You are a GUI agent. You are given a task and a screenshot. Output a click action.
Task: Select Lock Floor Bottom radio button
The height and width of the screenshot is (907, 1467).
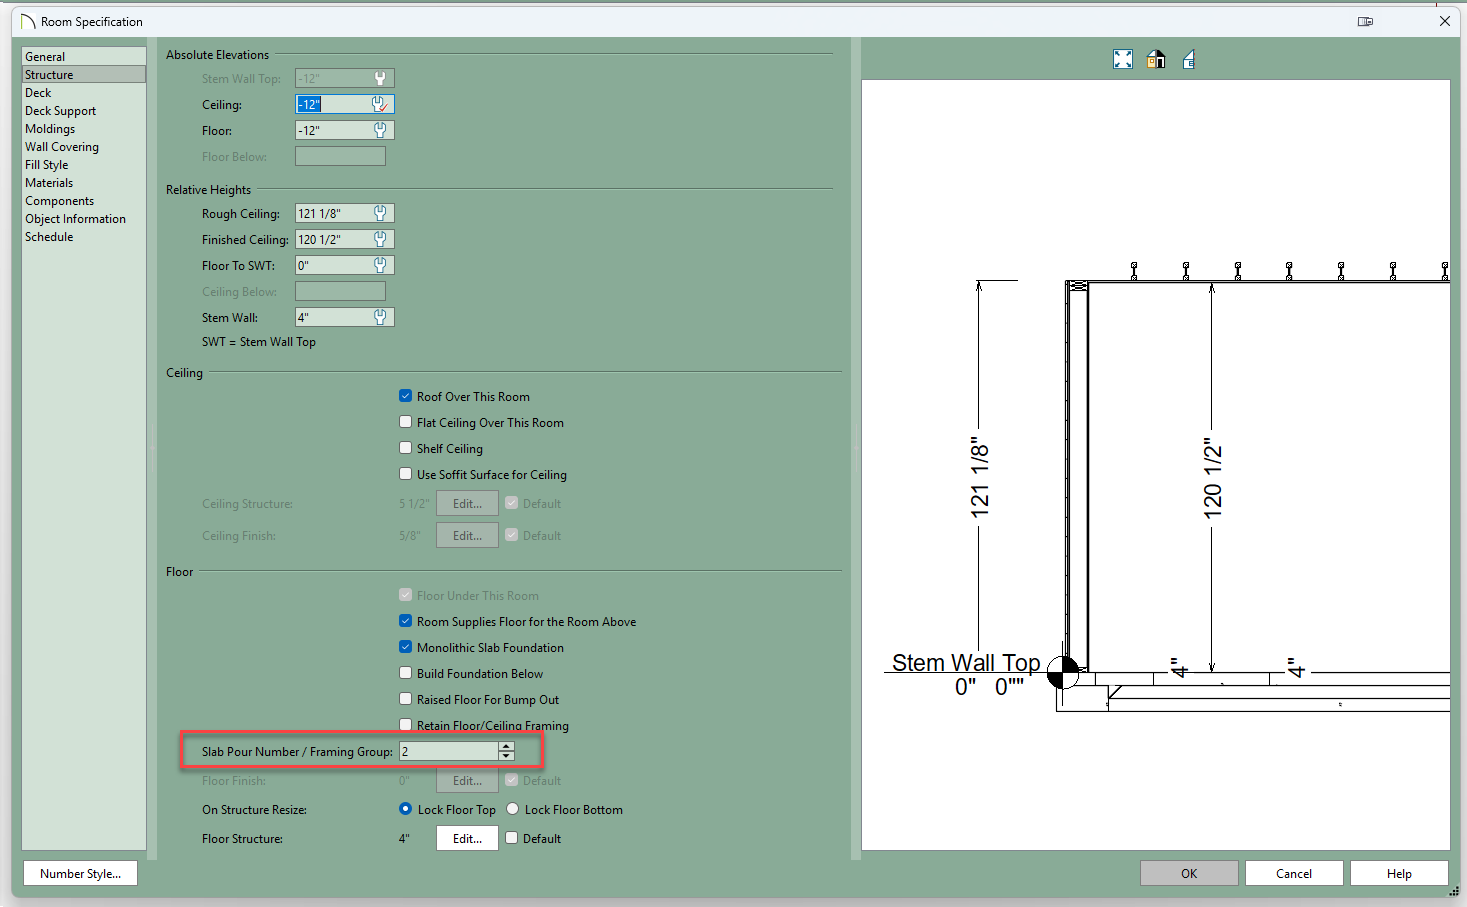513,809
